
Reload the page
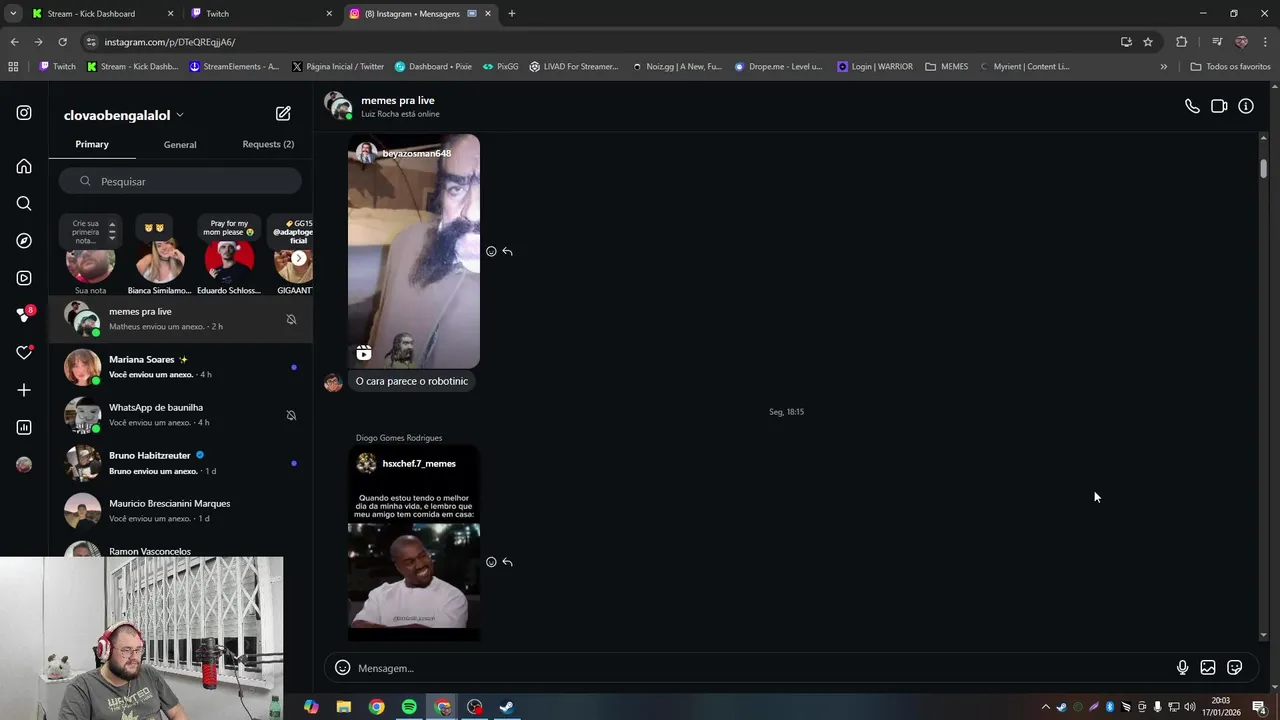62,42
